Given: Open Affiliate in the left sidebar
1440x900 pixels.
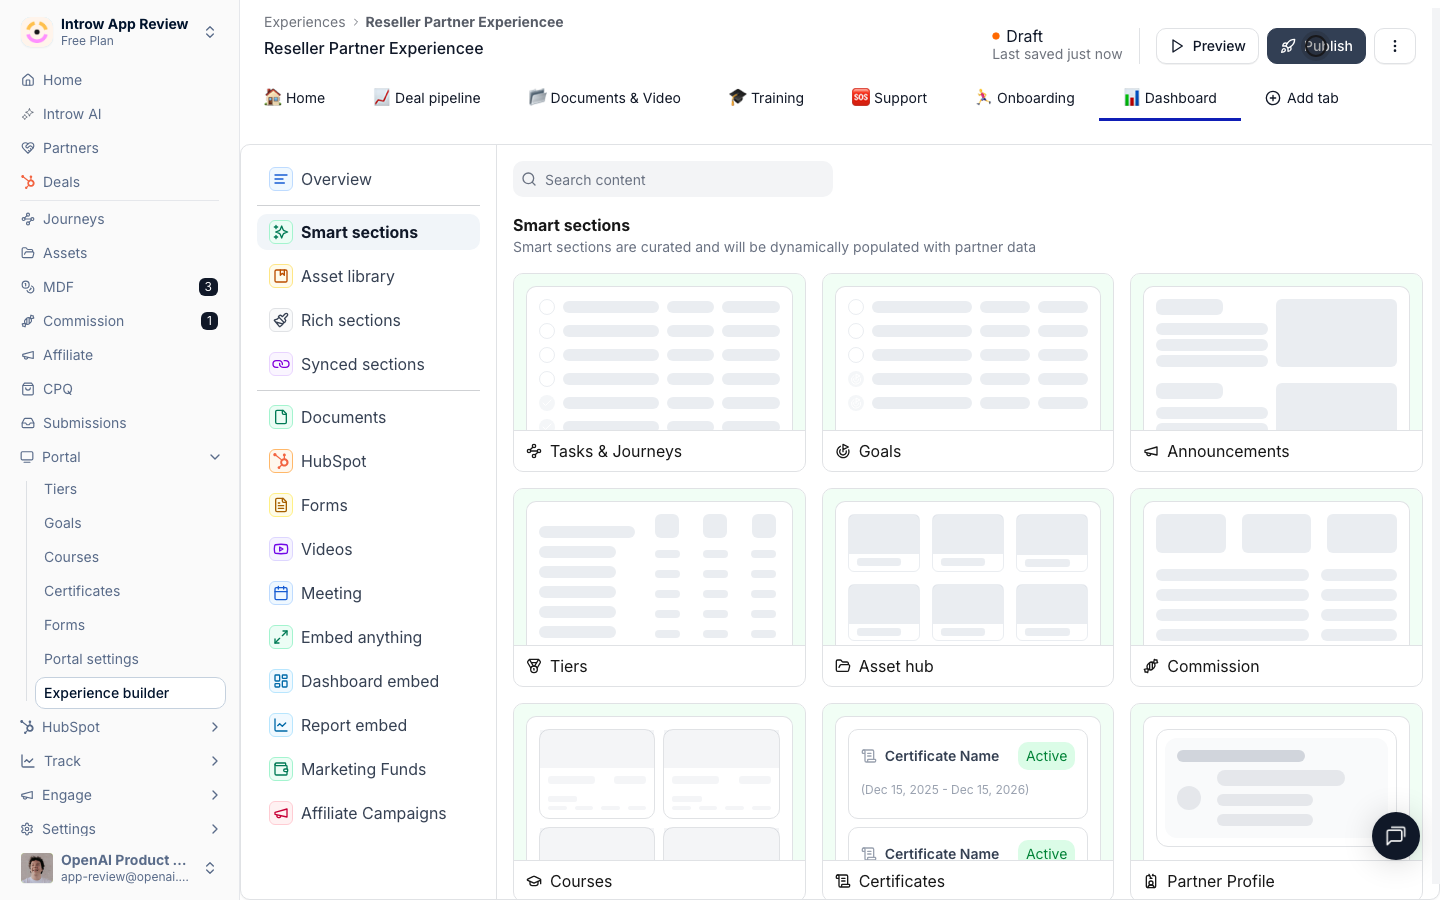Looking at the screenshot, I should point(68,355).
